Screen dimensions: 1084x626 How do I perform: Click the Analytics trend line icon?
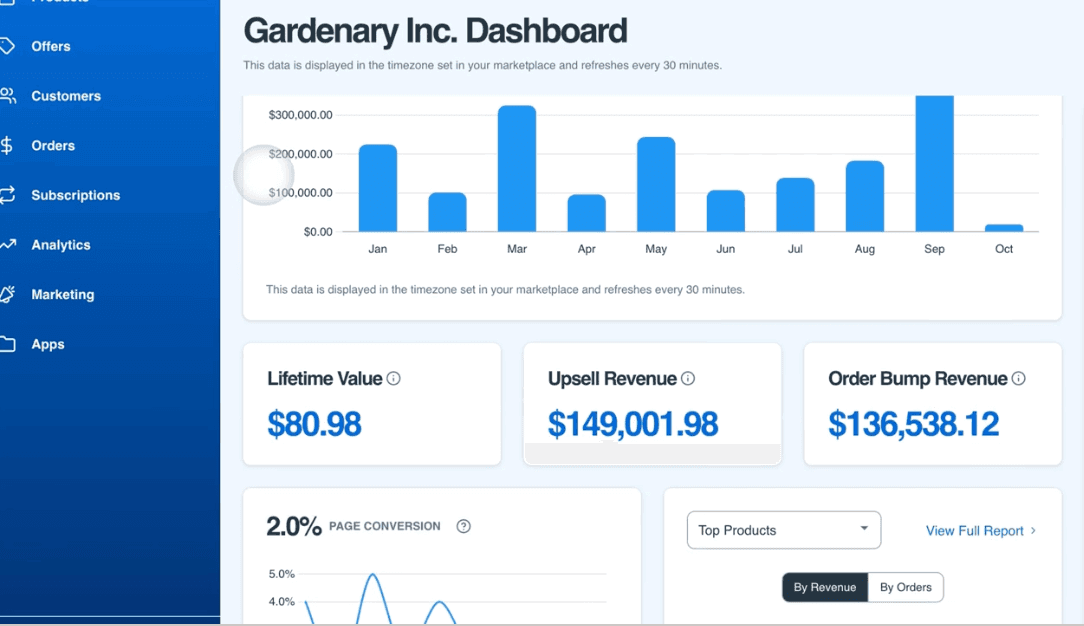(8, 245)
